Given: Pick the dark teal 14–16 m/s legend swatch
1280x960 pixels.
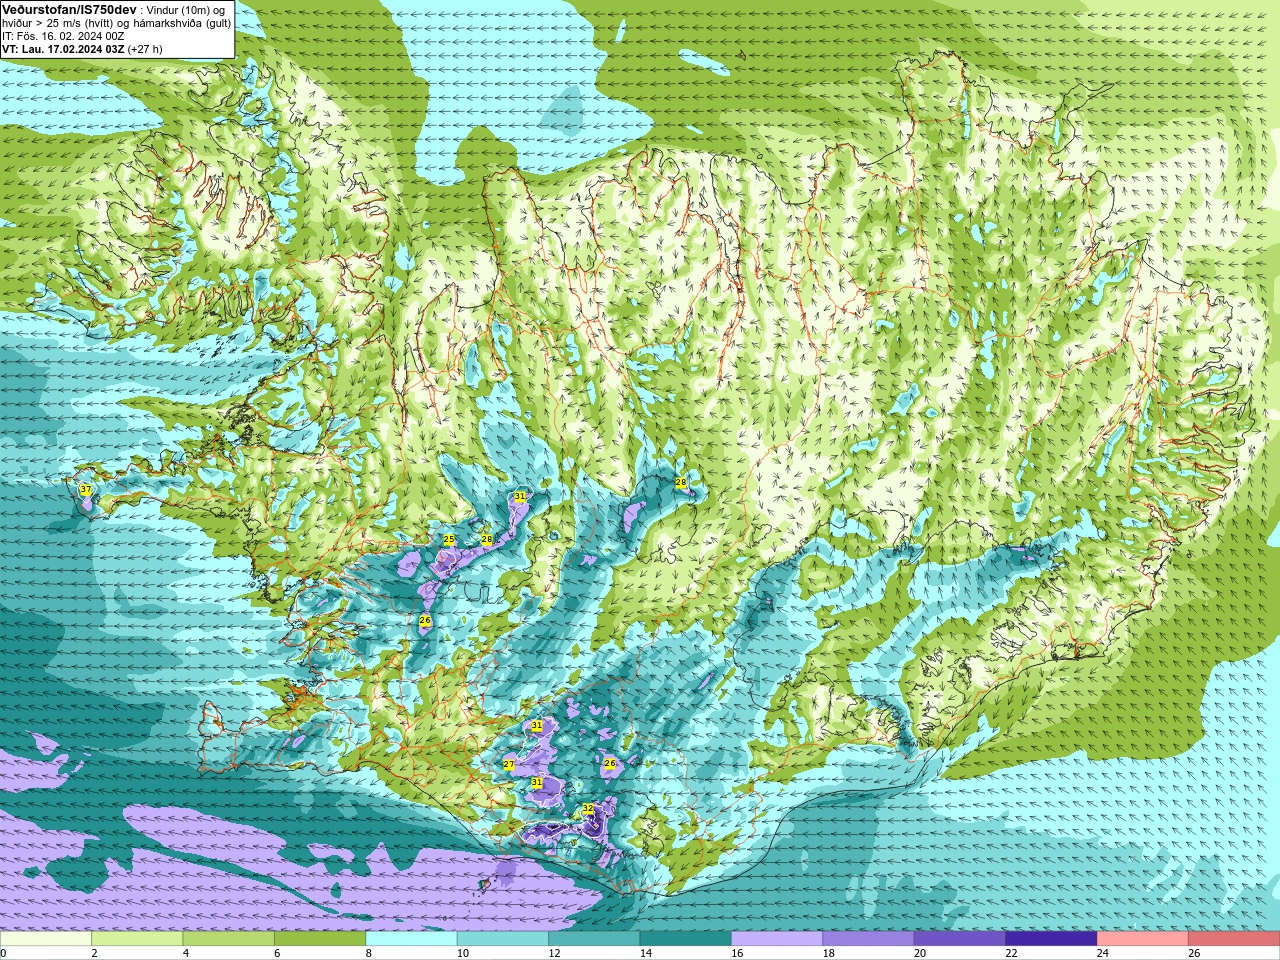Looking at the screenshot, I should click(x=685, y=939).
